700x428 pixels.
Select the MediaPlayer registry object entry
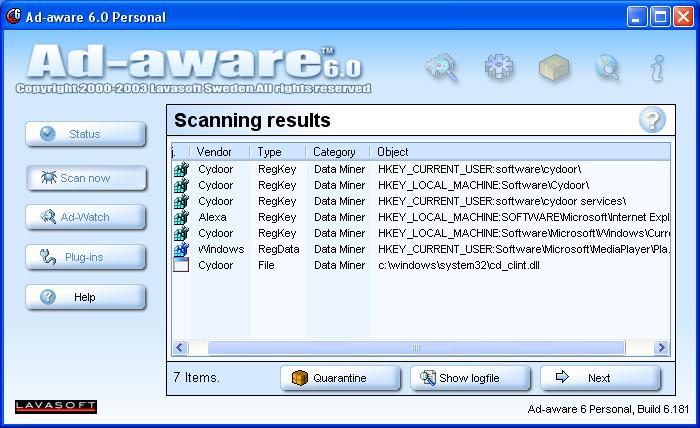click(x=524, y=249)
